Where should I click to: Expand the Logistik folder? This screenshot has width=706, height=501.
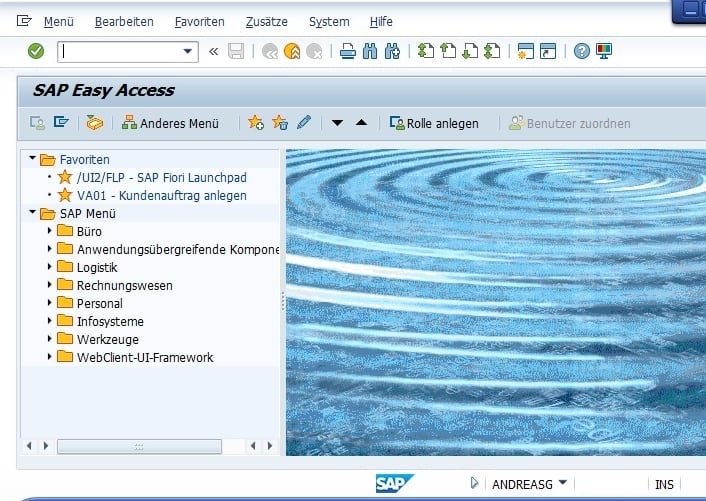pos(50,266)
